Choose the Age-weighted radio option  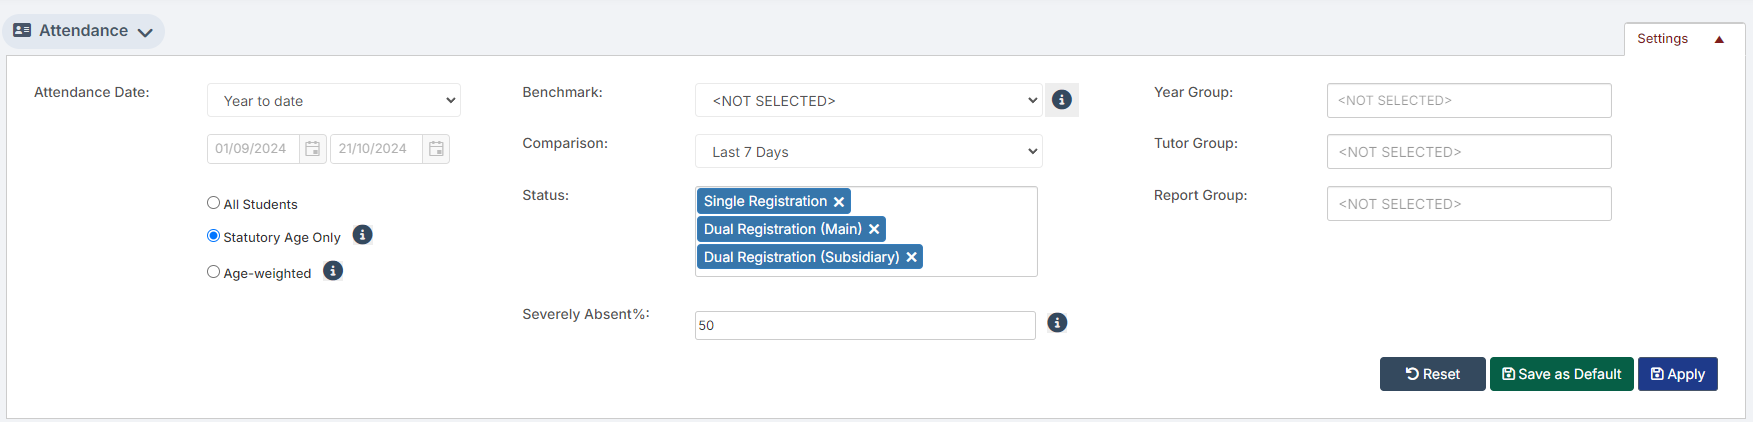point(213,272)
